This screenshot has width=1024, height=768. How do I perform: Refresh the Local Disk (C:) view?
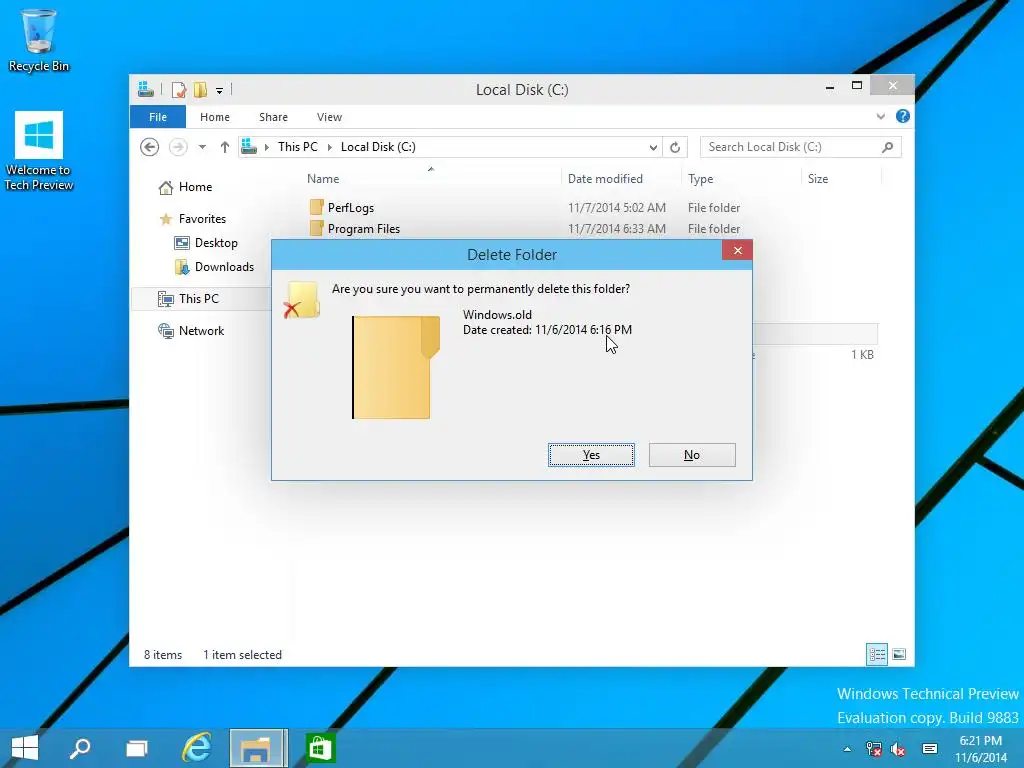pyautogui.click(x=675, y=148)
